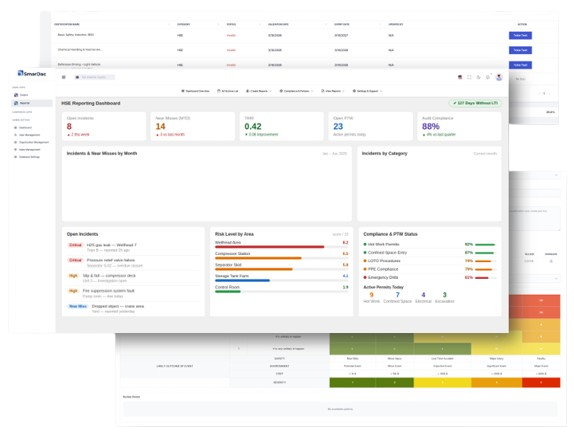Click Take Test for Basic Safety Induction in back window
Viewport: 574px width, 435px height.
tap(520, 36)
